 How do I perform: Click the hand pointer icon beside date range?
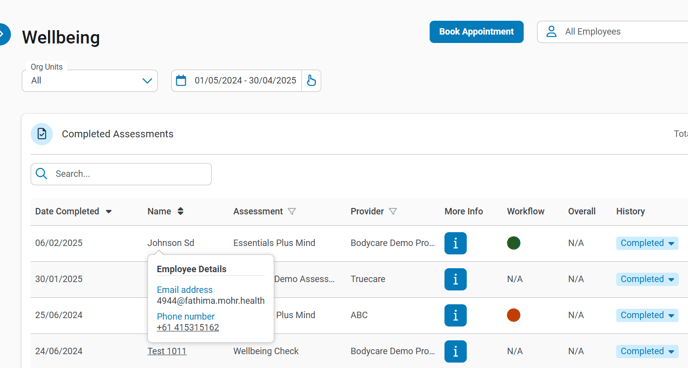click(311, 81)
